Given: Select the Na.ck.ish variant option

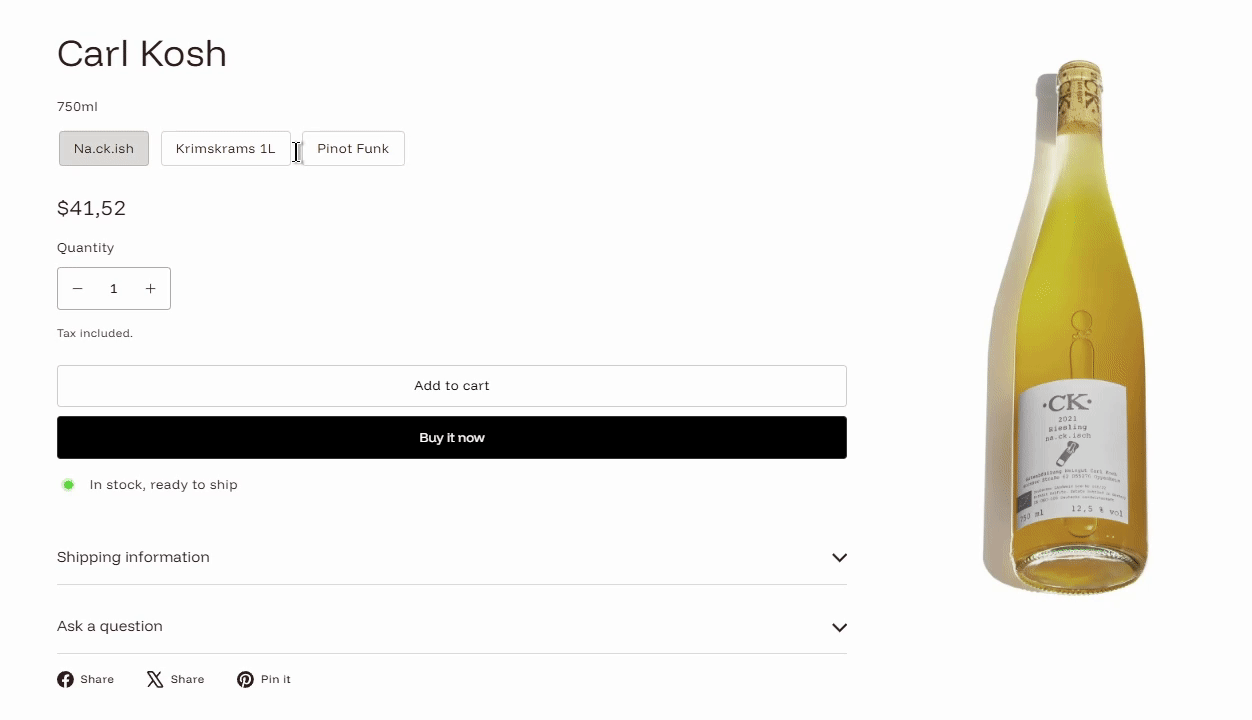Looking at the screenshot, I should click(x=104, y=149).
